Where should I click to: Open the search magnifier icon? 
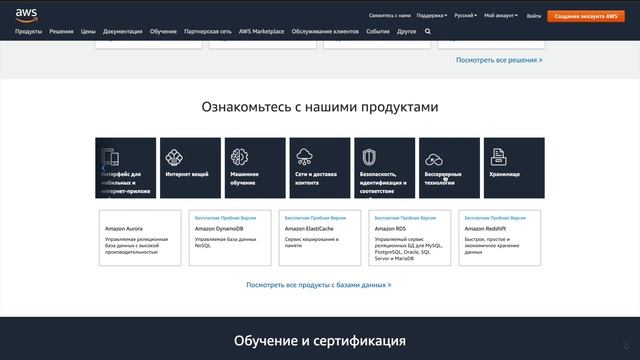click(427, 31)
